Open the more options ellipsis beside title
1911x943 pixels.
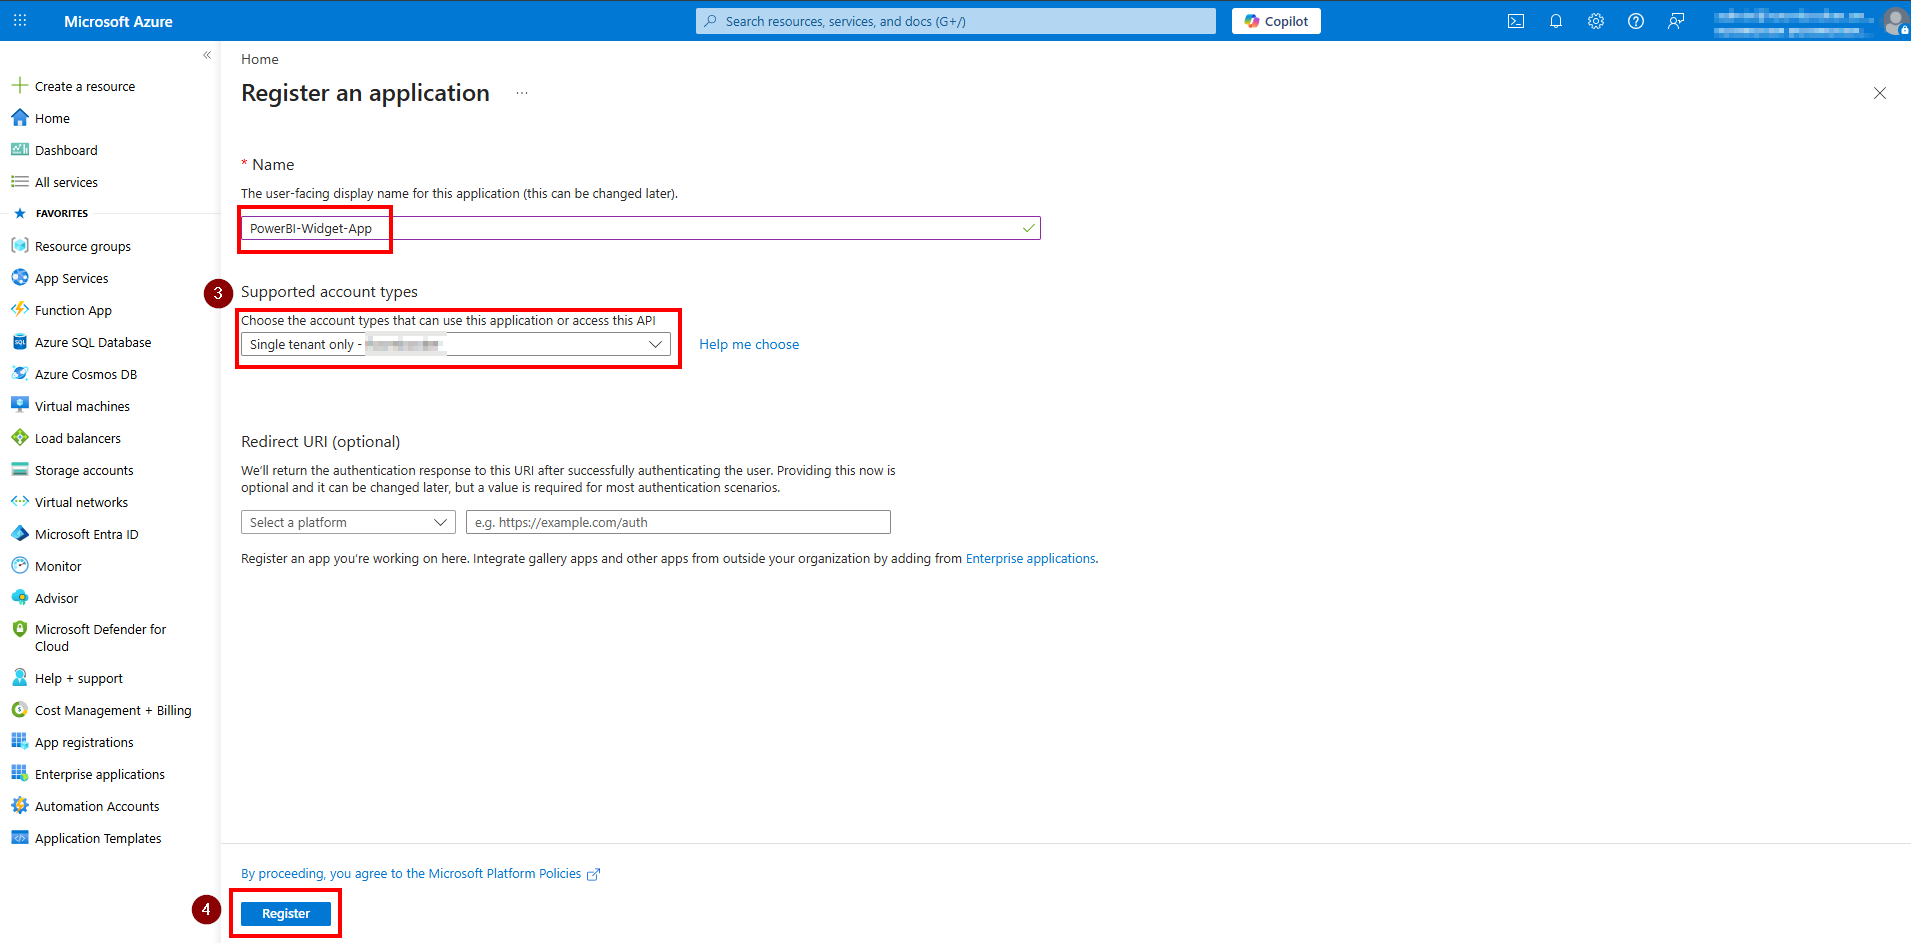pos(521,93)
